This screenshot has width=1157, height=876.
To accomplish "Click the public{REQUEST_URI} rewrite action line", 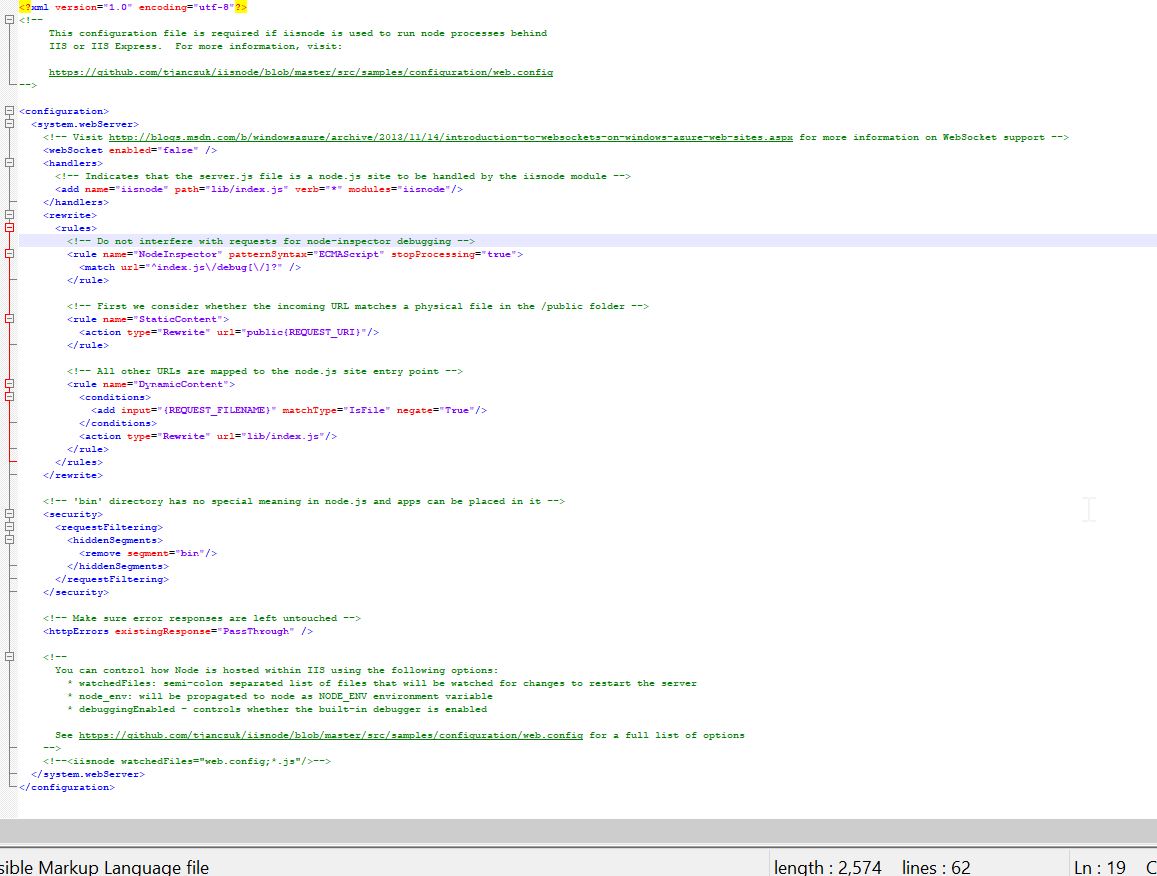I will (x=229, y=332).
